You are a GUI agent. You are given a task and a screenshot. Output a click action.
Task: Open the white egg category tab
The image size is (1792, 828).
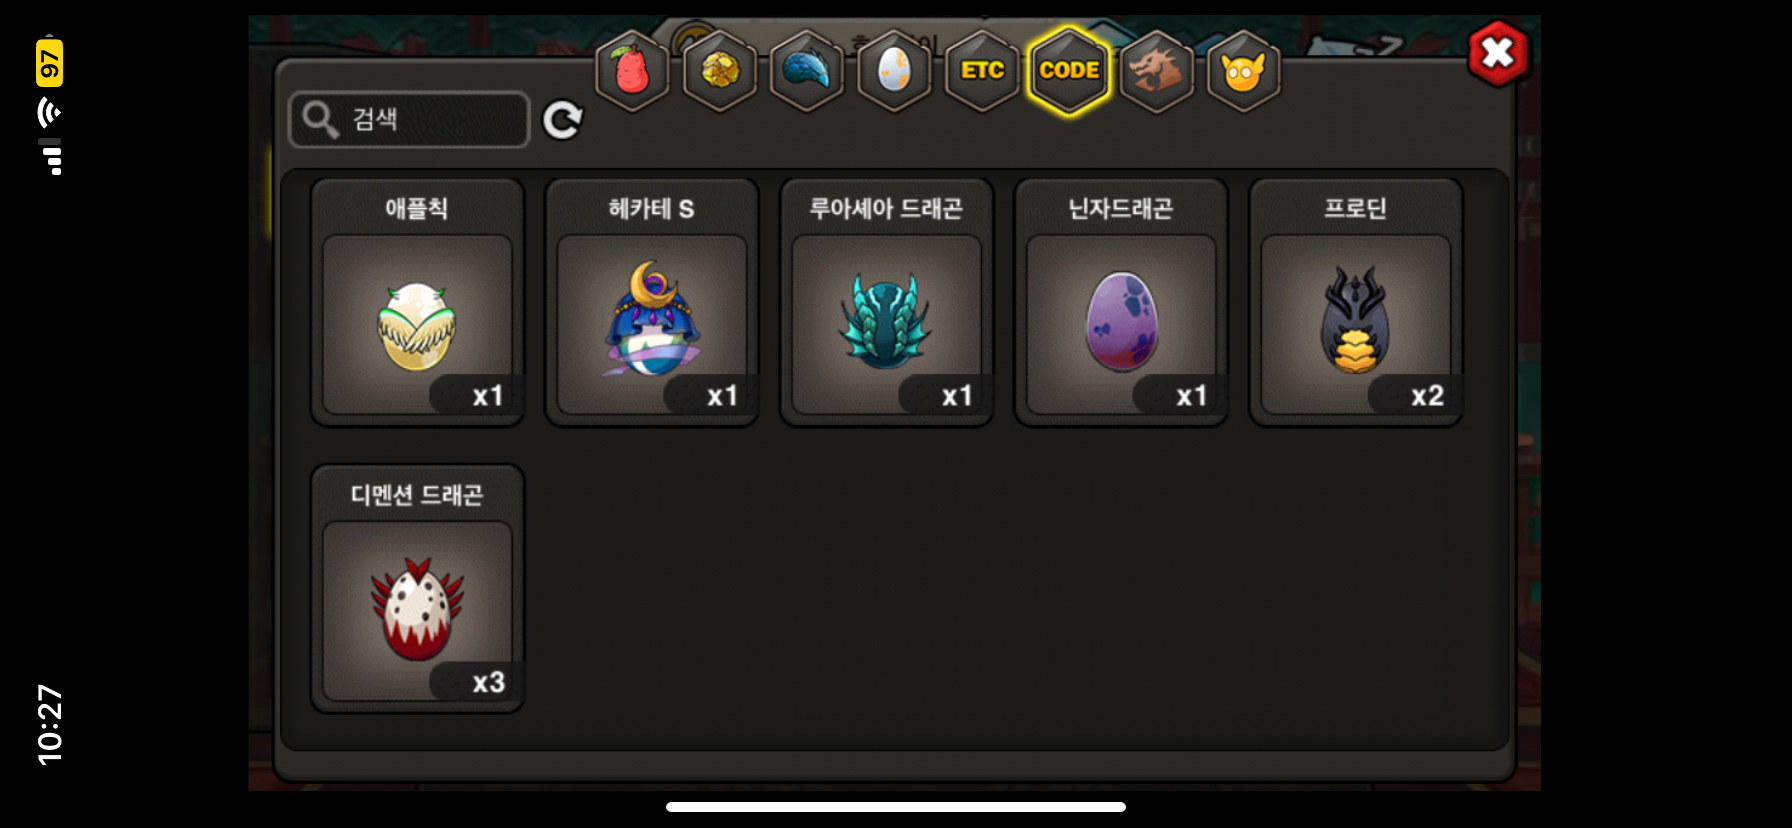pyautogui.click(x=895, y=71)
